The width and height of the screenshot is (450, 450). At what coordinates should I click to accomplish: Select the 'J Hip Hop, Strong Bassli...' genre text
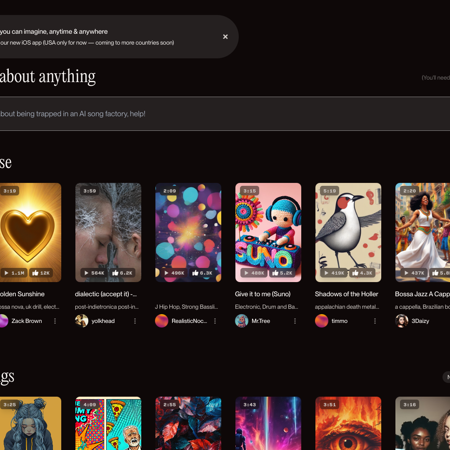coord(186,307)
